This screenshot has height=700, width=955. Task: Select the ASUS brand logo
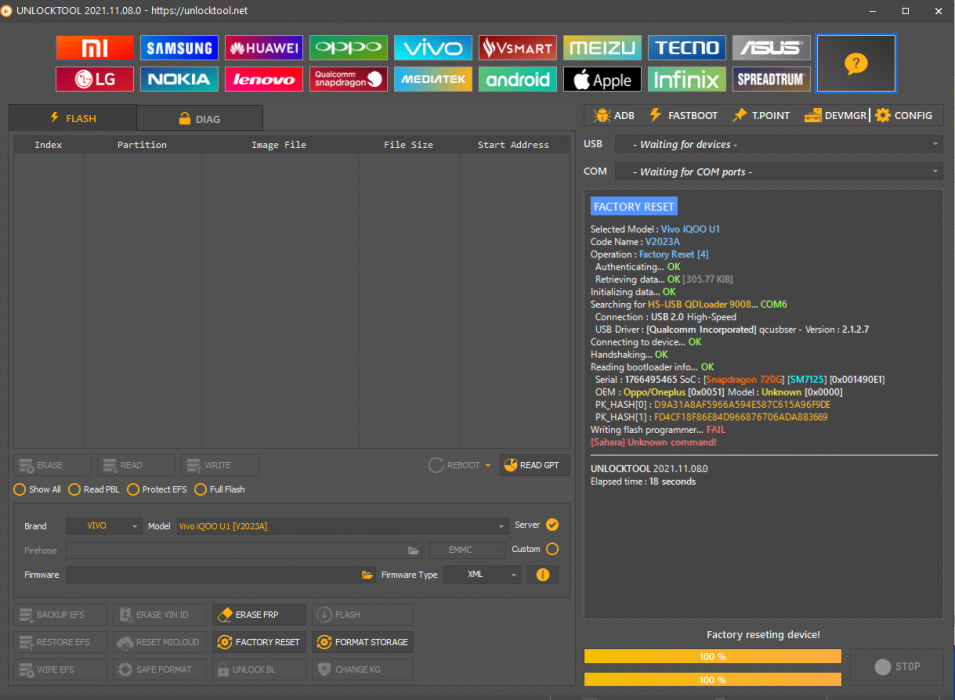(x=772, y=48)
